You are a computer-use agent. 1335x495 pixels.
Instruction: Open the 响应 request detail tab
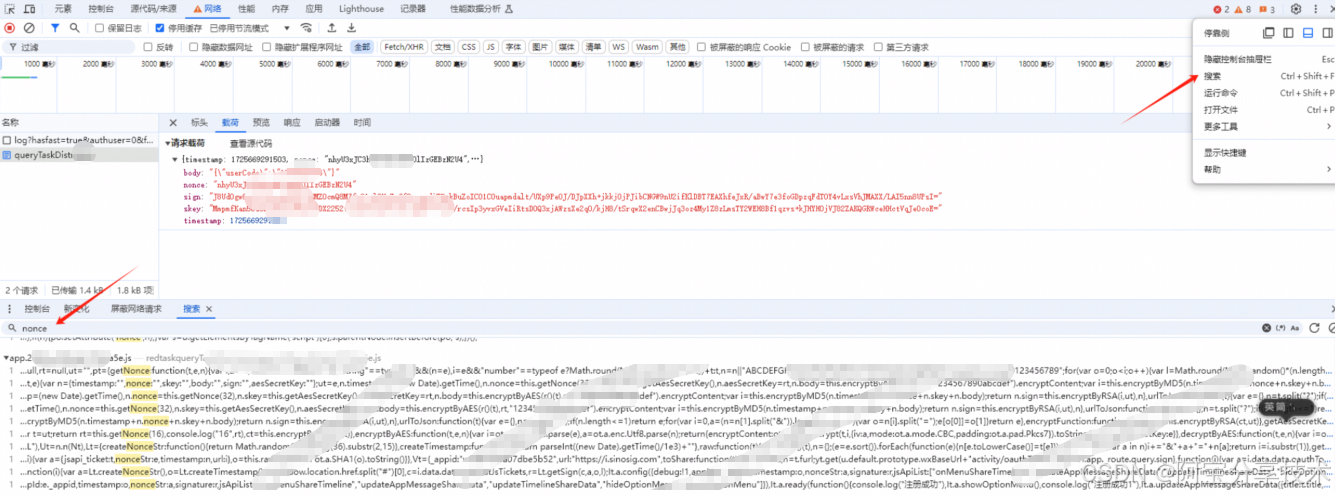292,123
